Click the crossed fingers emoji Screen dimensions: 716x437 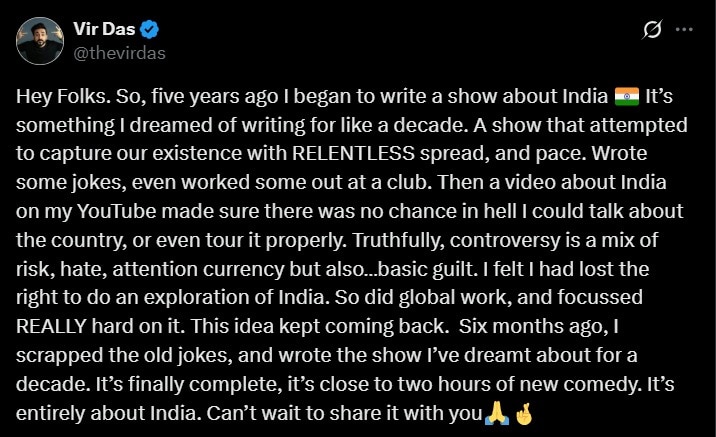click(x=523, y=414)
